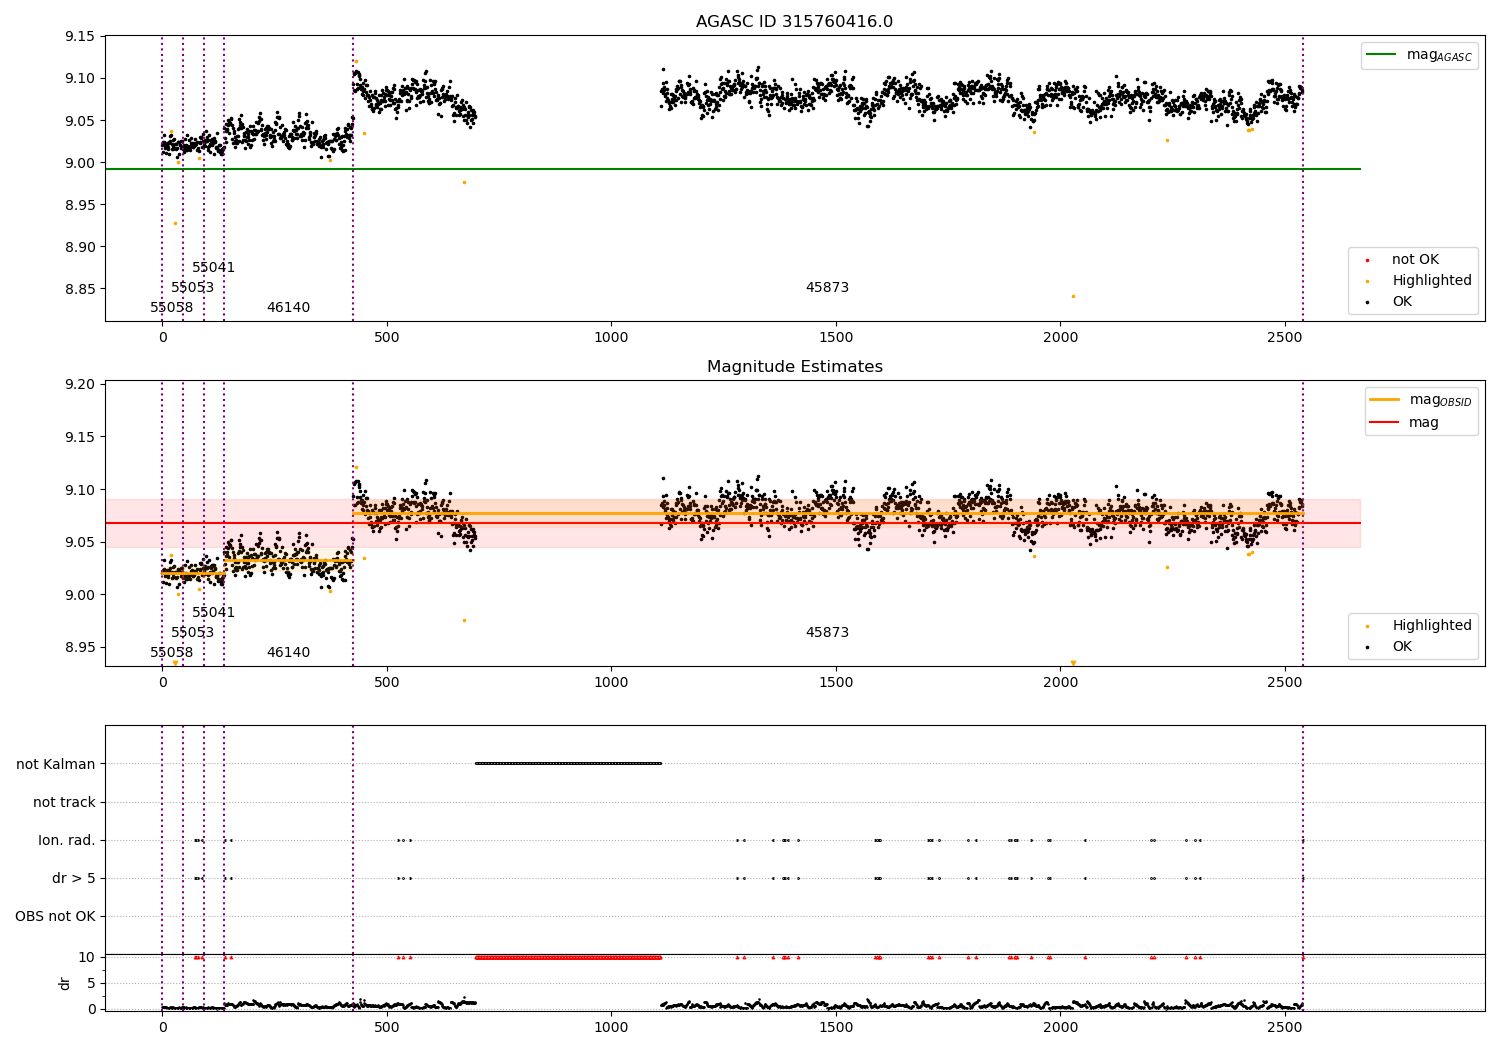Click 46140 label in the Magnitude Estimates plot
1500x1050 pixels.
(288, 653)
